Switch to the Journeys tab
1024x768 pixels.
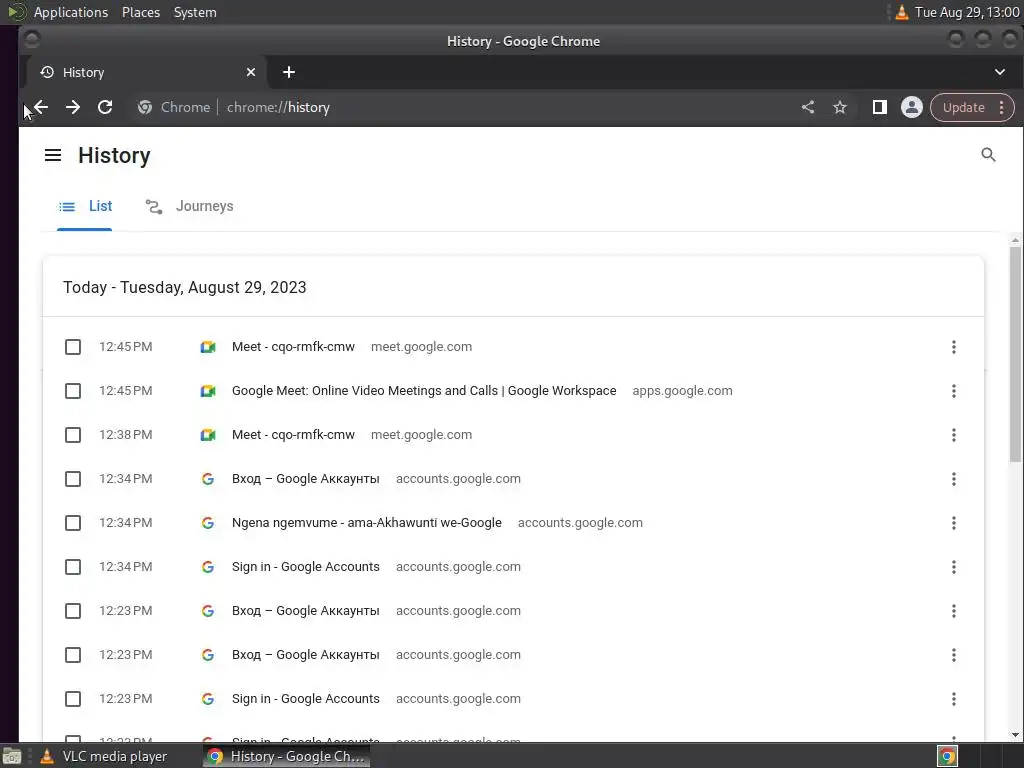[190, 206]
